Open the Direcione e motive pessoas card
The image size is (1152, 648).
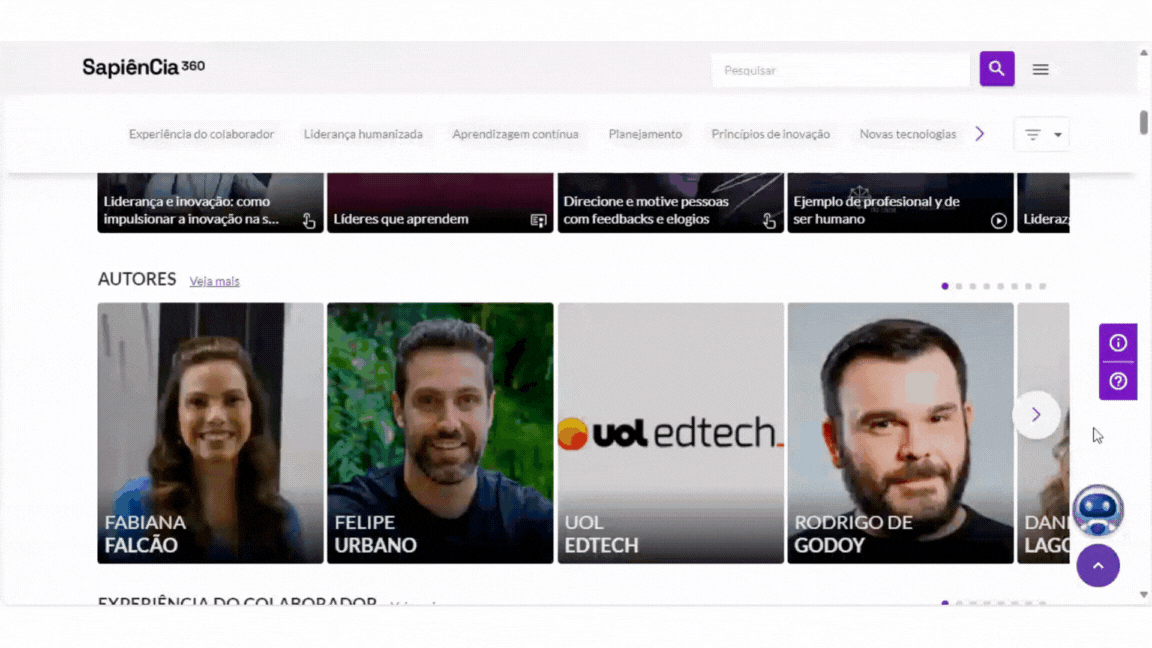coord(671,203)
